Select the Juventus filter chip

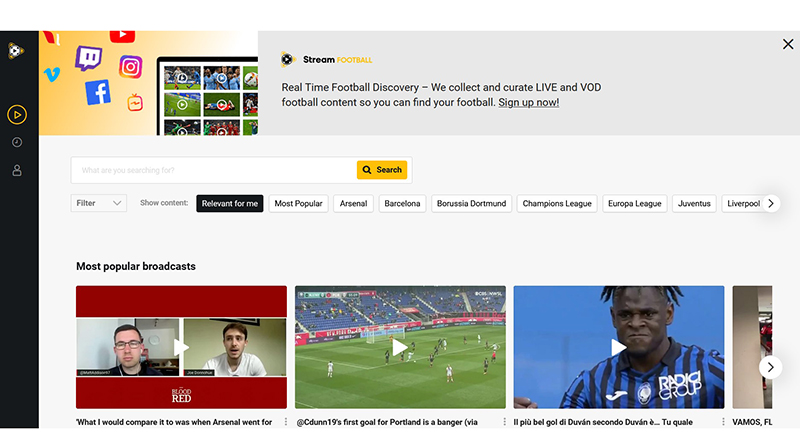pos(694,204)
